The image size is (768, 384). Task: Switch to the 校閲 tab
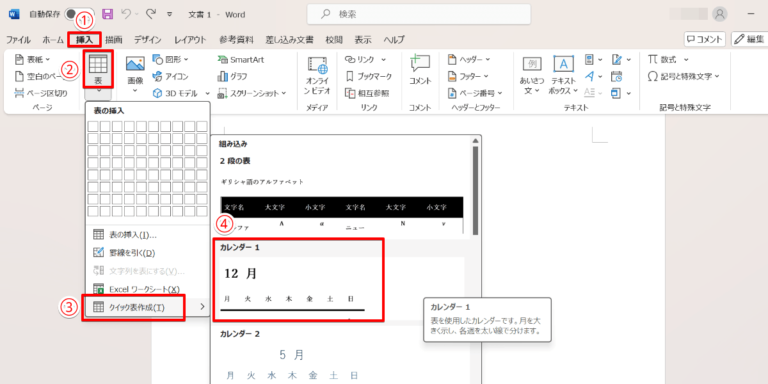tap(334, 40)
